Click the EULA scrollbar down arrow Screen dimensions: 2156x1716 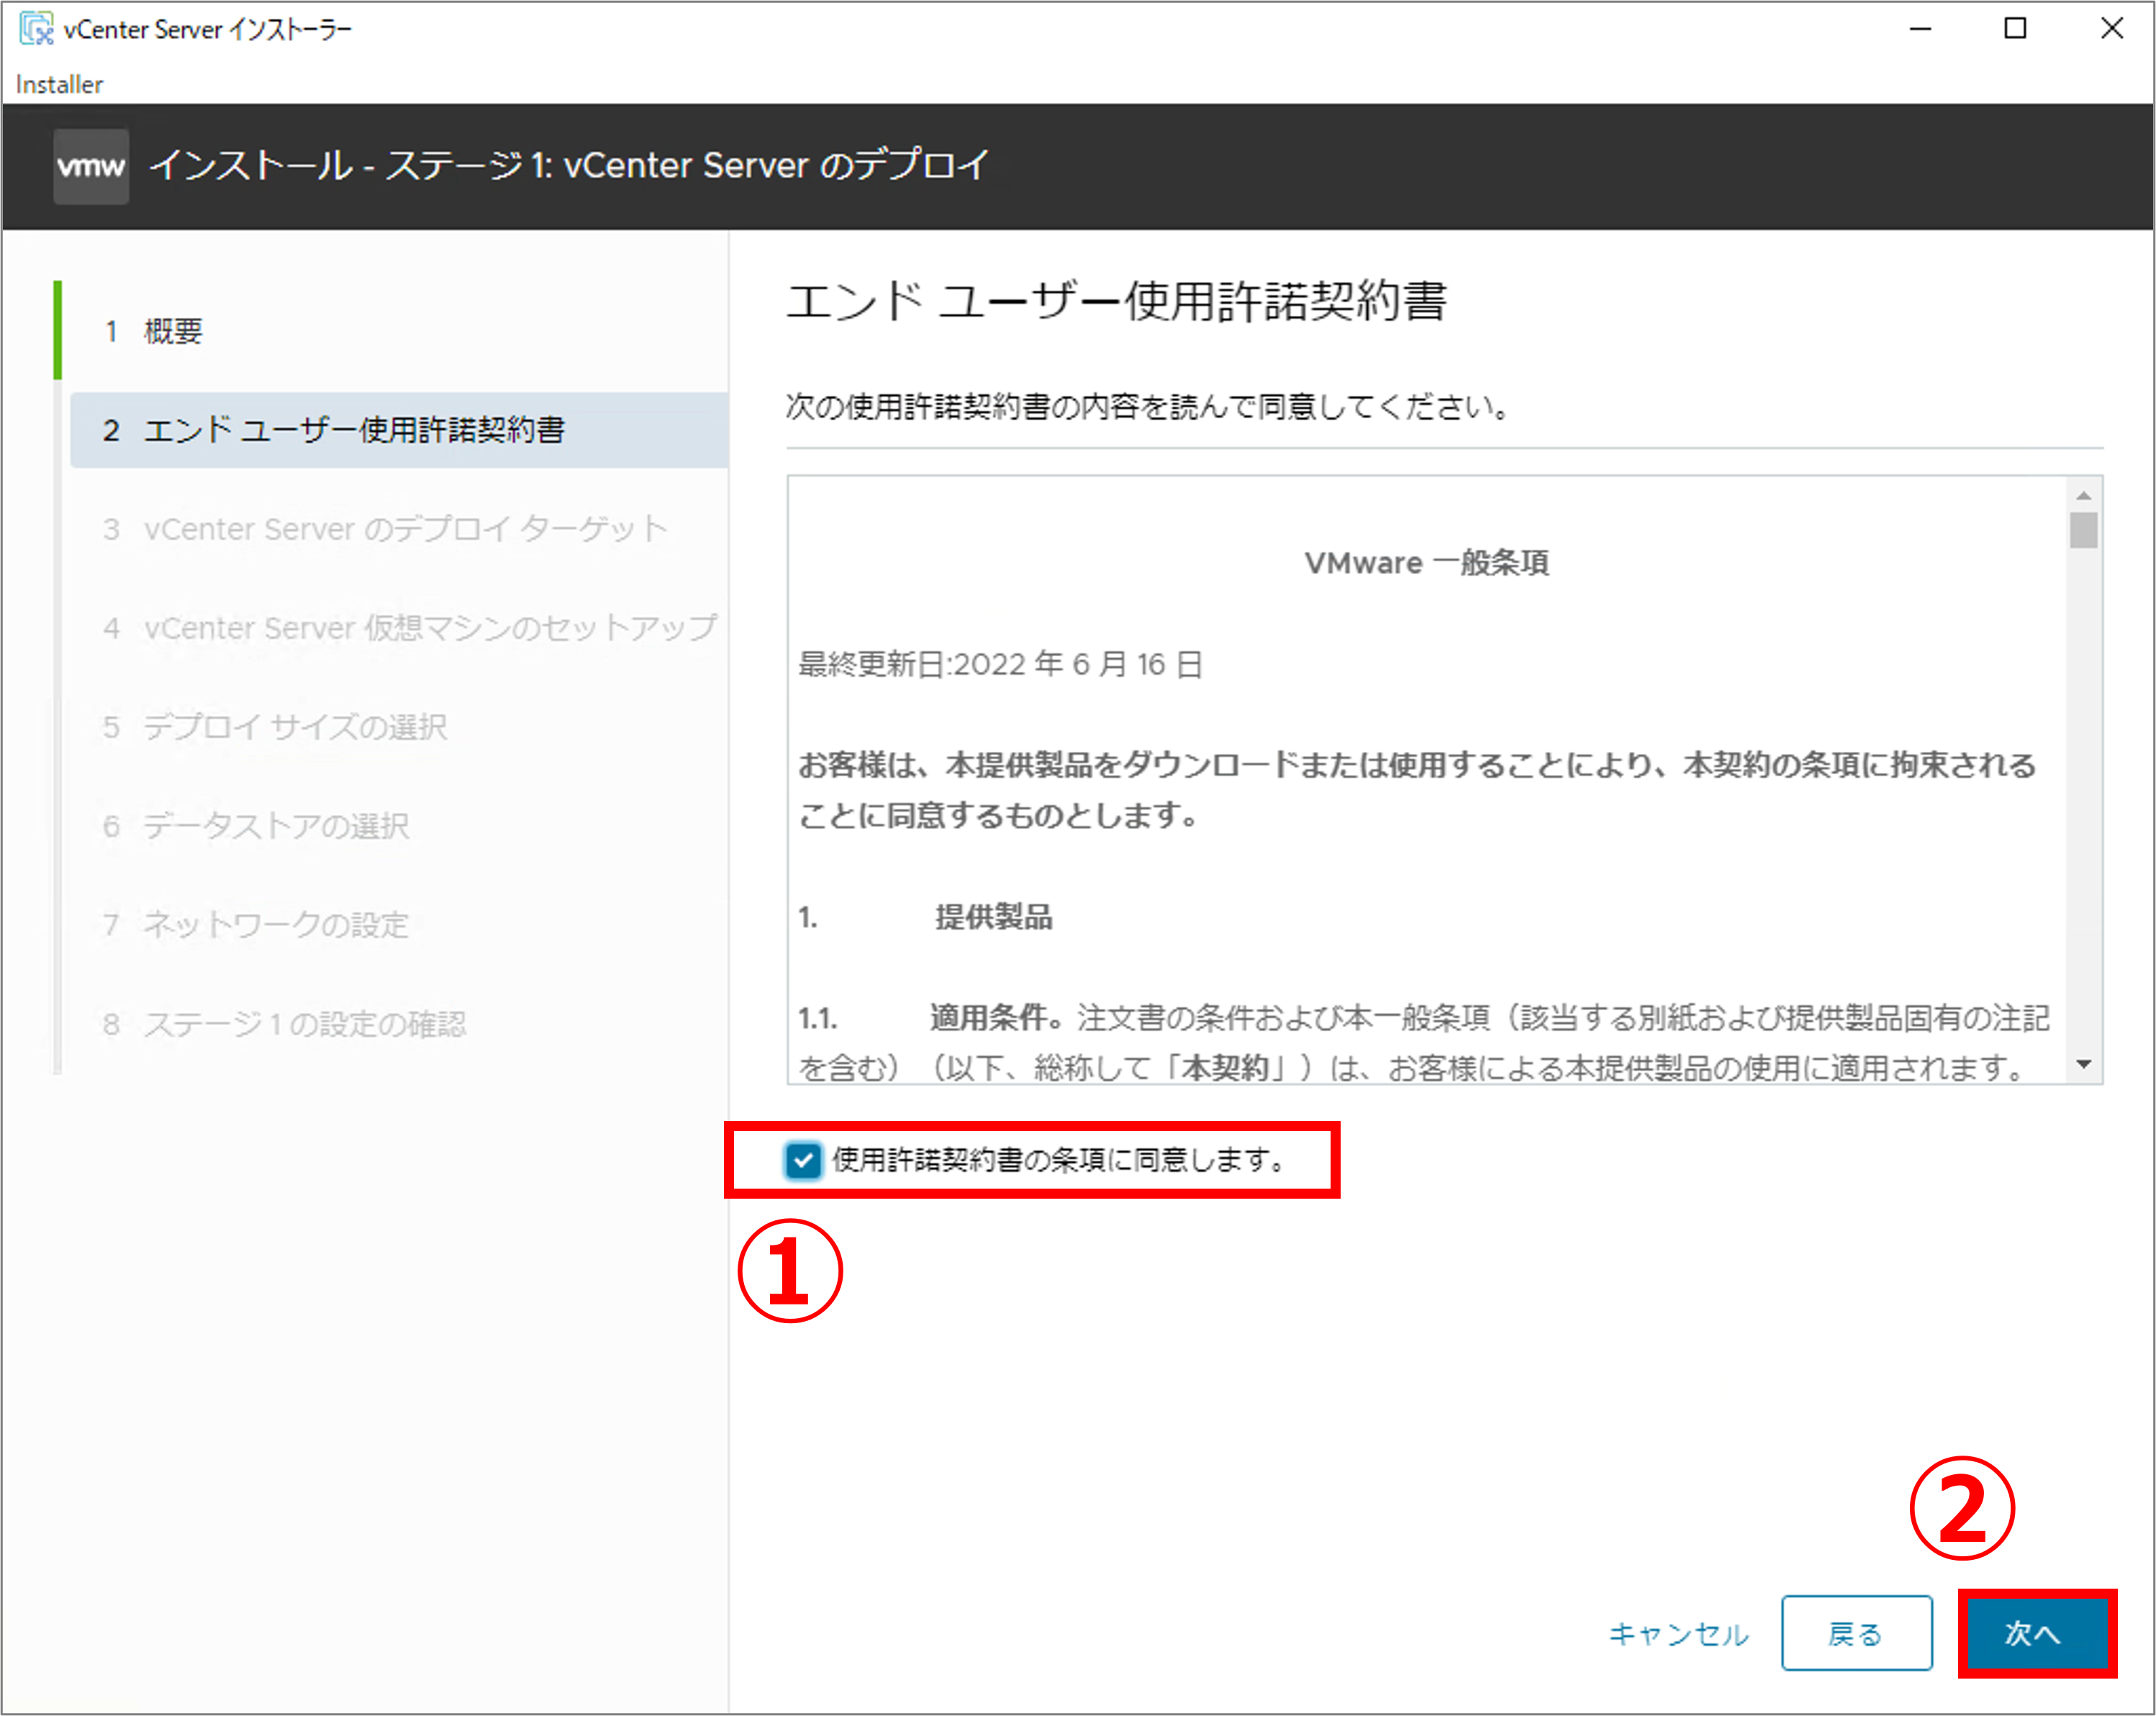tap(2083, 1064)
